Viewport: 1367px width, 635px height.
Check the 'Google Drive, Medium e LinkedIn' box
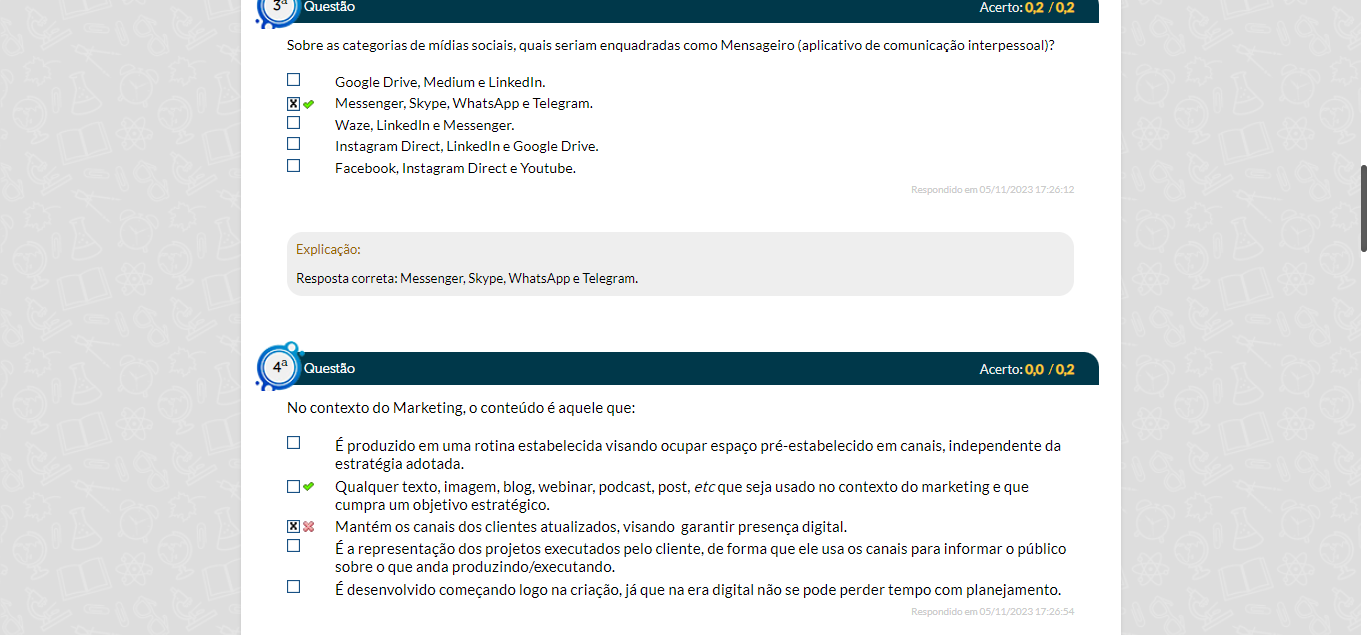293,80
